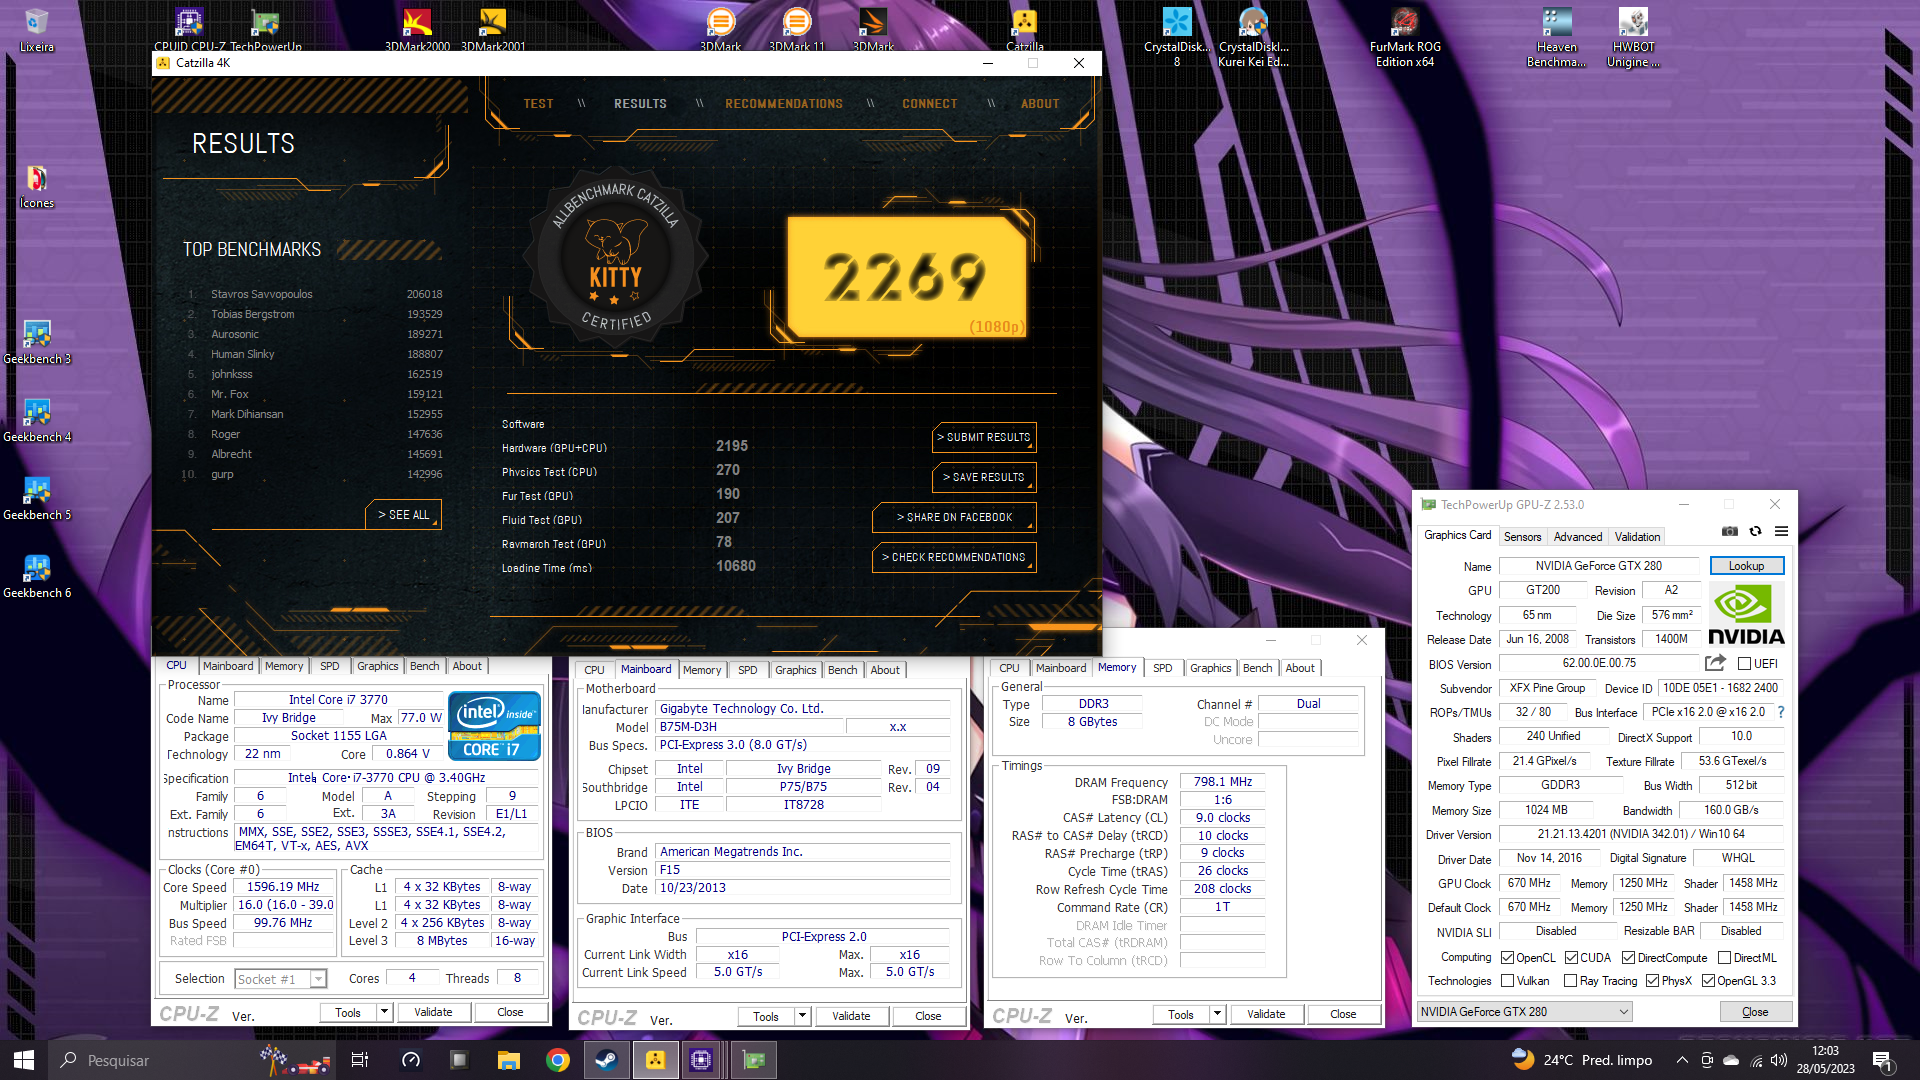Open the Windows Start menu
The height and width of the screenshot is (1080, 1920).
24,1060
